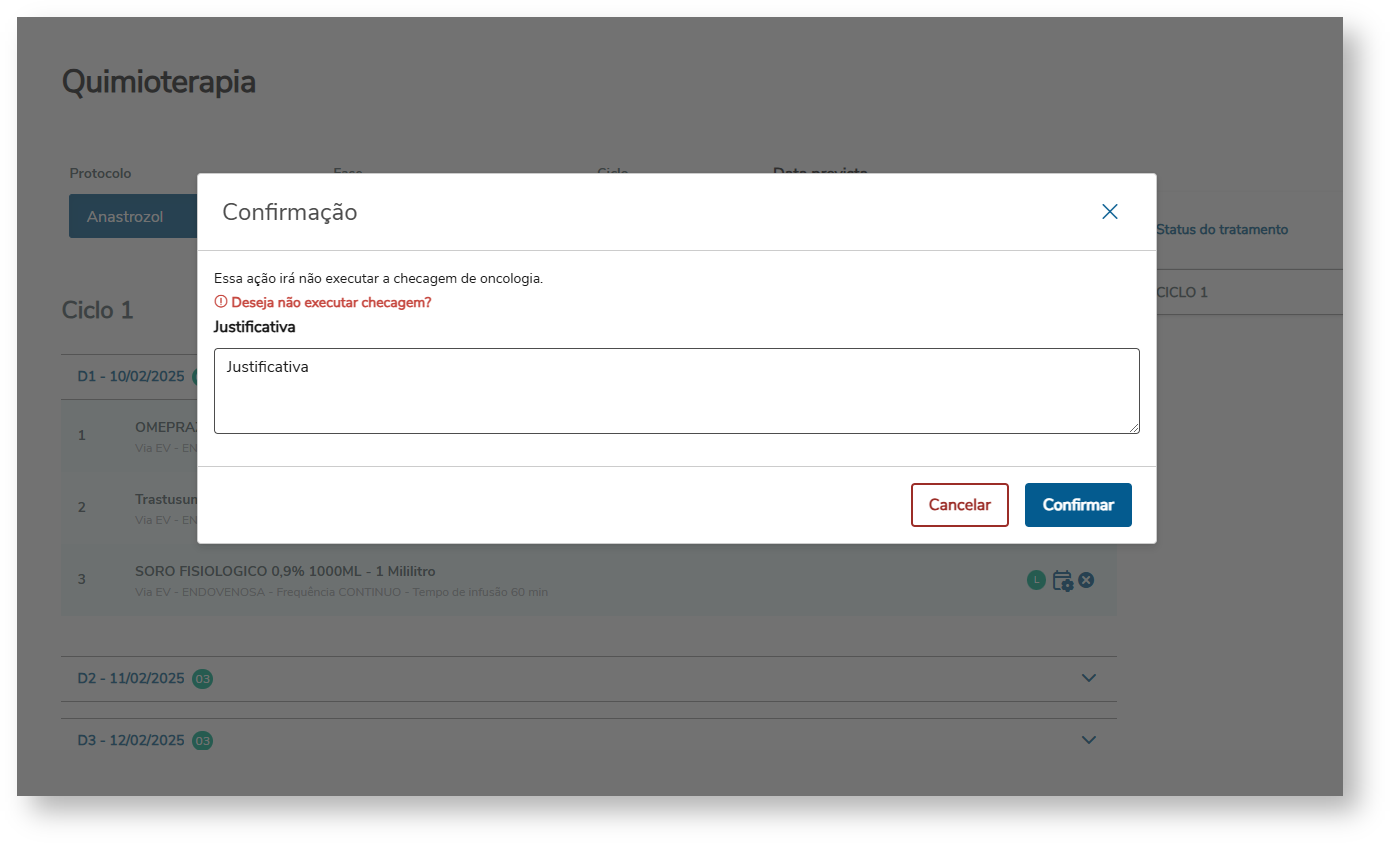
Task: Collapse the D1 - 10/02/2025 section header
Action: click(131, 377)
